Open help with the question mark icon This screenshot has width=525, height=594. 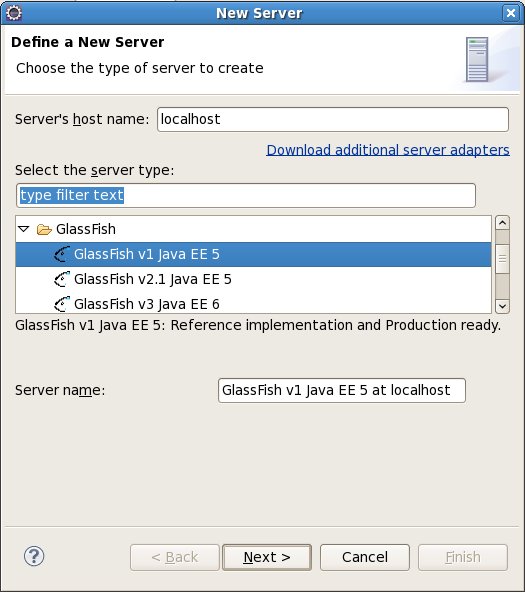tap(34, 556)
